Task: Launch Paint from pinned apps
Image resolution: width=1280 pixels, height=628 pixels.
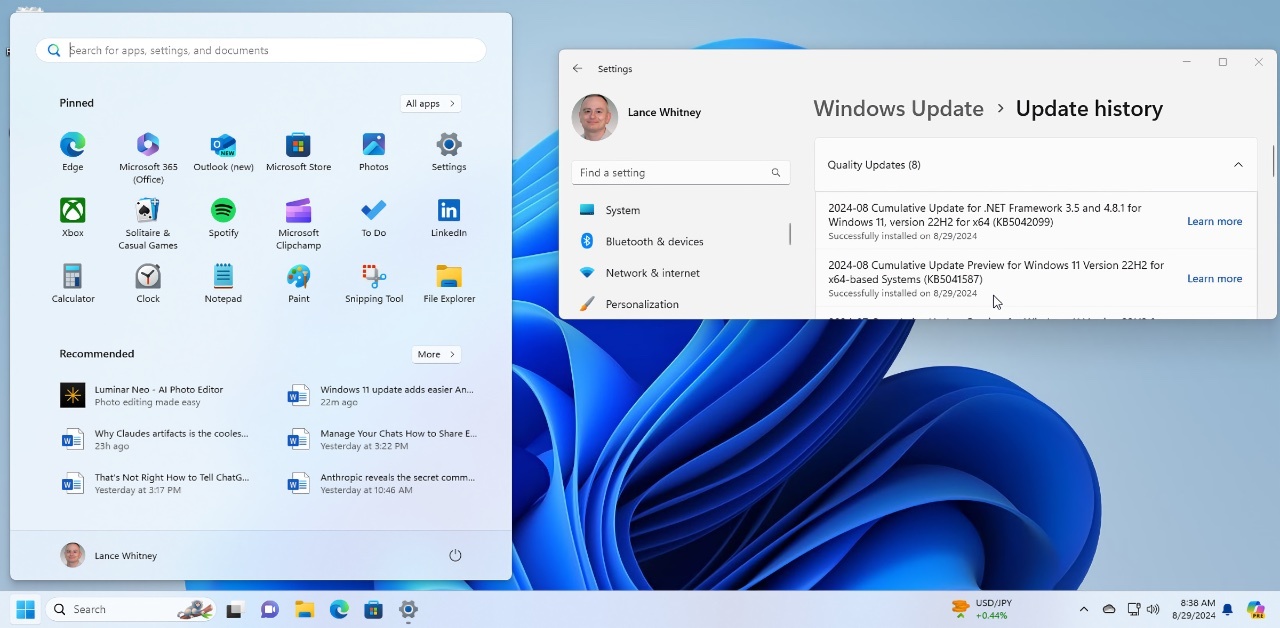Action: 298,277
